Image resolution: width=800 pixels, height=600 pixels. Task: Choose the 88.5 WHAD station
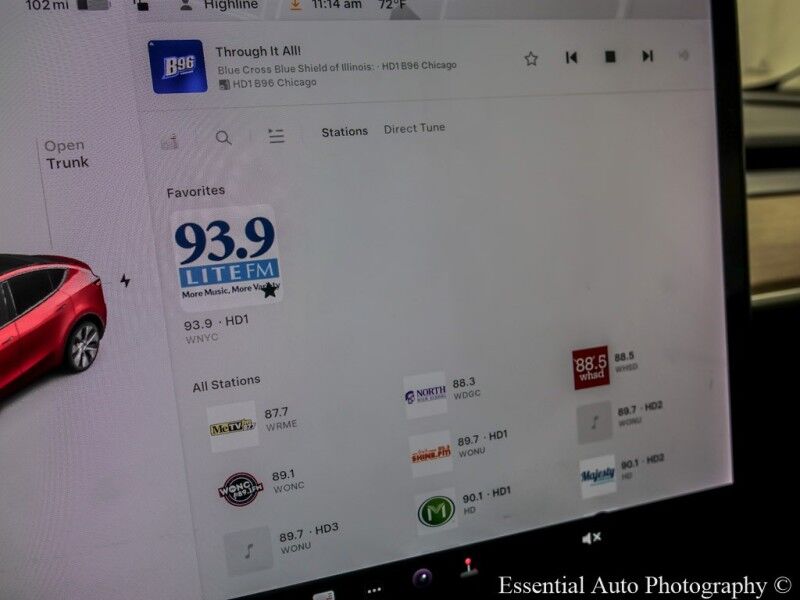click(x=591, y=368)
